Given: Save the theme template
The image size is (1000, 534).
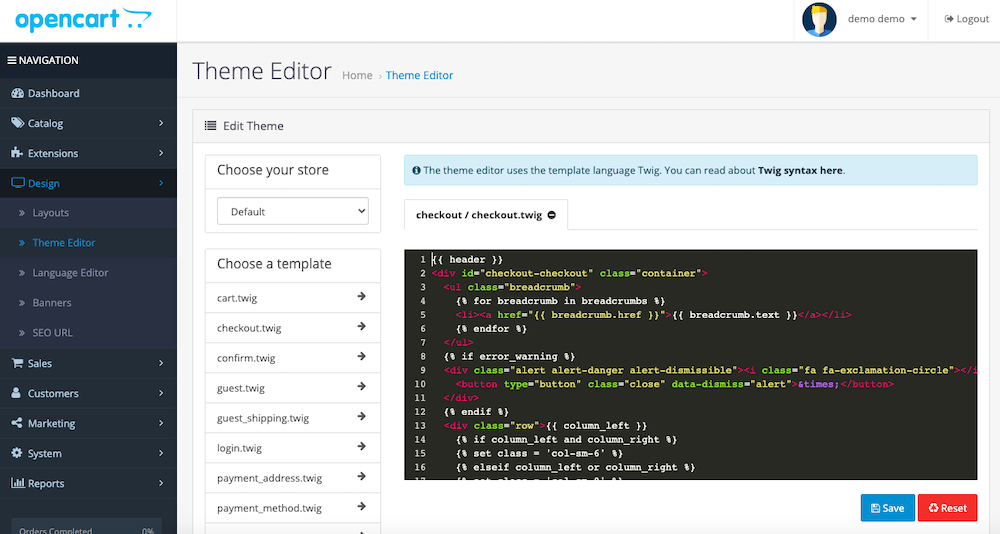Looking at the screenshot, I should 888,508.
